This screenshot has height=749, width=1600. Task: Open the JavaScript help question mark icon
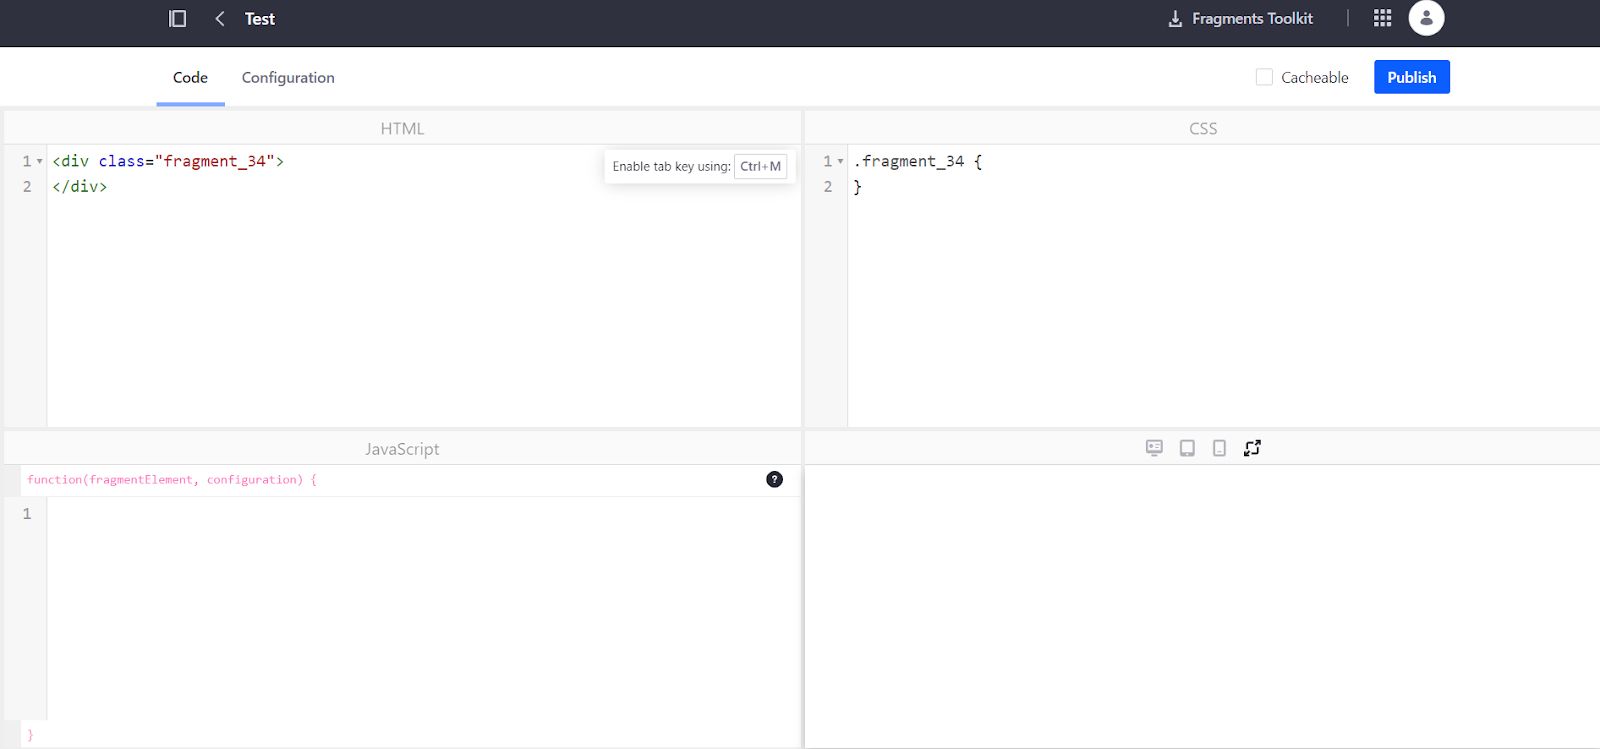coord(774,479)
